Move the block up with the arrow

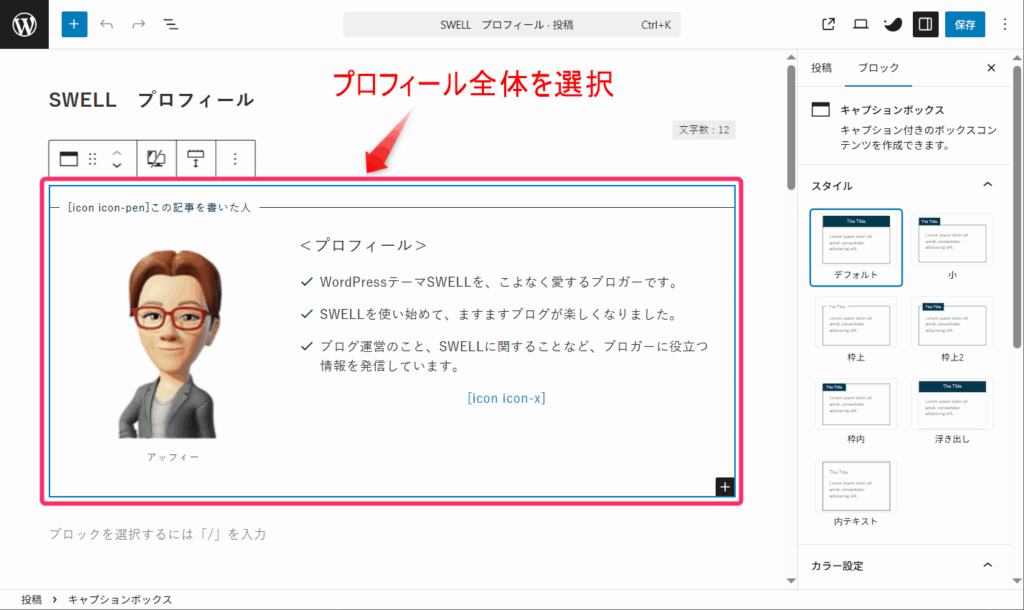117,153
